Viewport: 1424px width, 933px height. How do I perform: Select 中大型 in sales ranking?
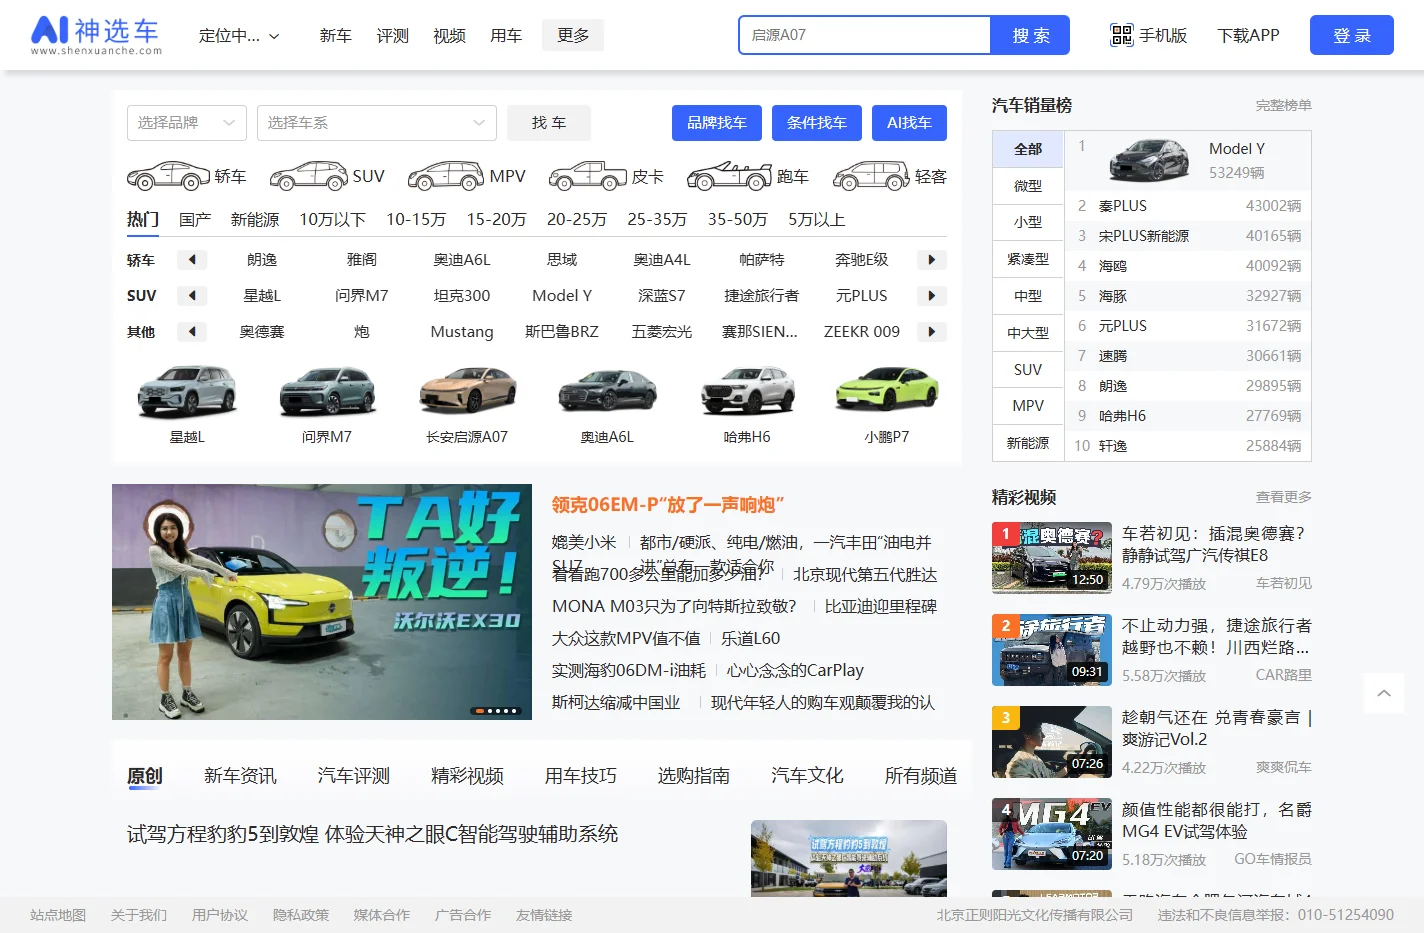click(1028, 333)
